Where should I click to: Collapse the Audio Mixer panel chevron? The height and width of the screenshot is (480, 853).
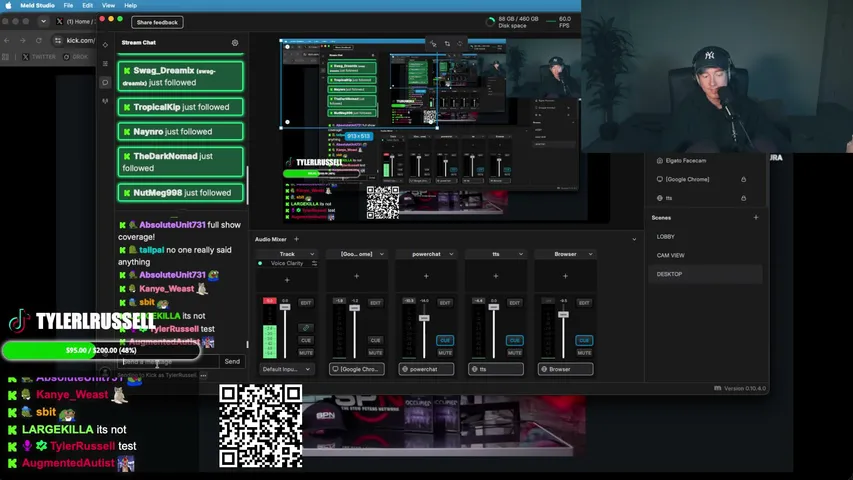point(634,239)
